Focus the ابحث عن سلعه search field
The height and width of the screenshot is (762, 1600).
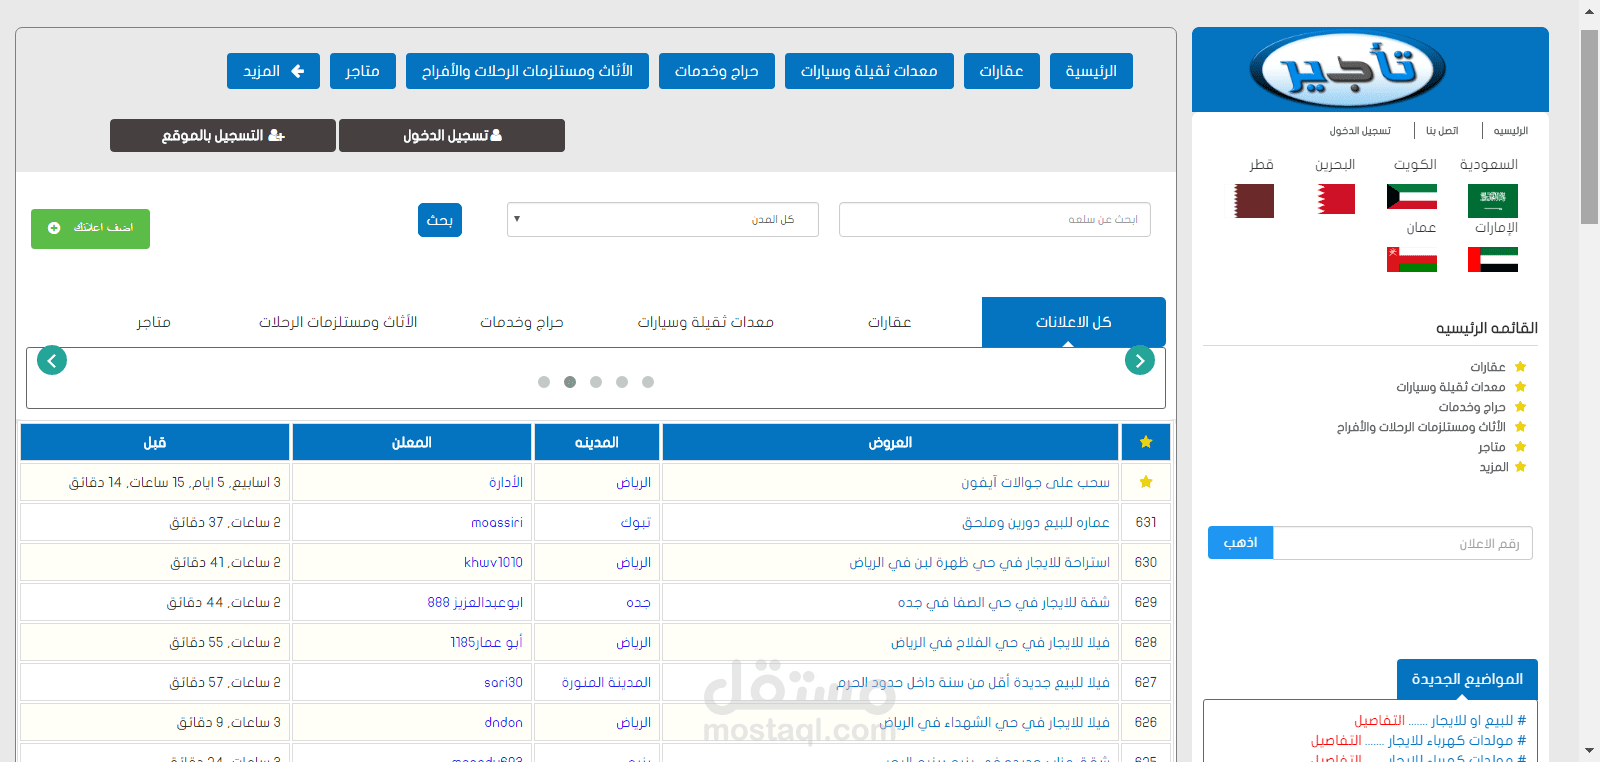click(x=995, y=220)
